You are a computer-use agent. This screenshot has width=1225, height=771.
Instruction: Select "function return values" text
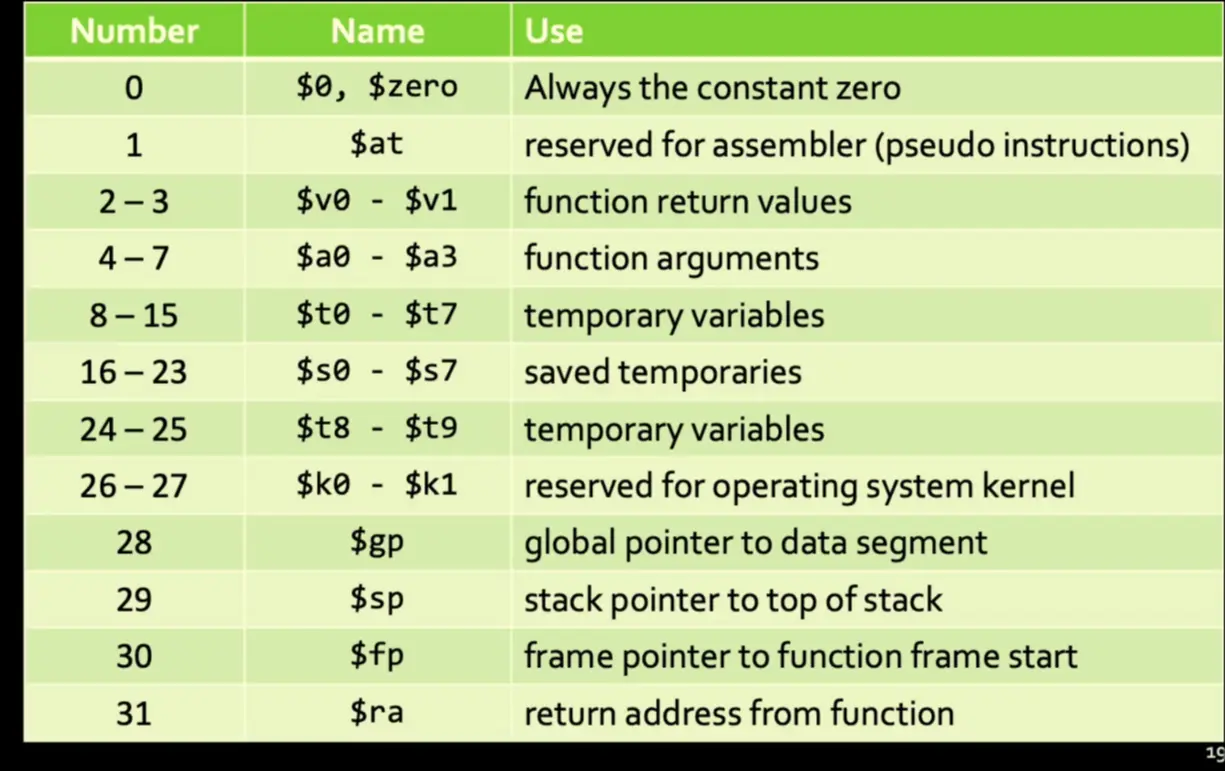coord(688,202)
